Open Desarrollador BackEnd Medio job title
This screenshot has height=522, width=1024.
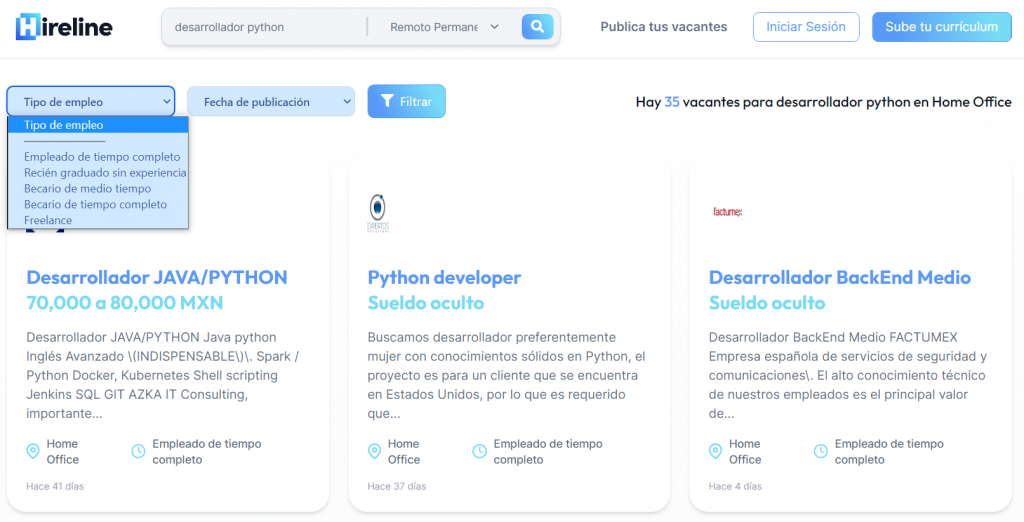pyautogui.click(x=840, y=277)
